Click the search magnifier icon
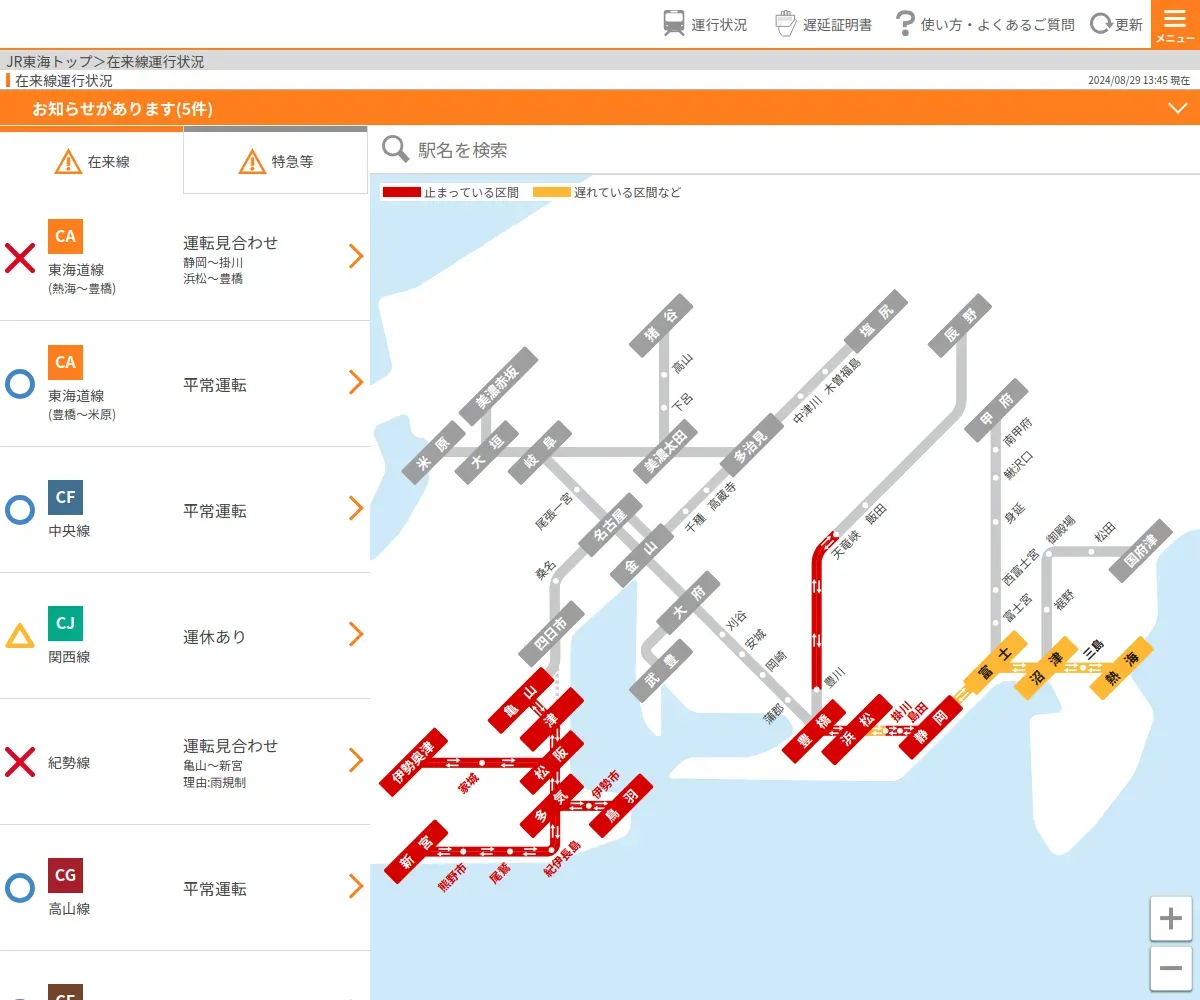 click(x=397, y=149)
